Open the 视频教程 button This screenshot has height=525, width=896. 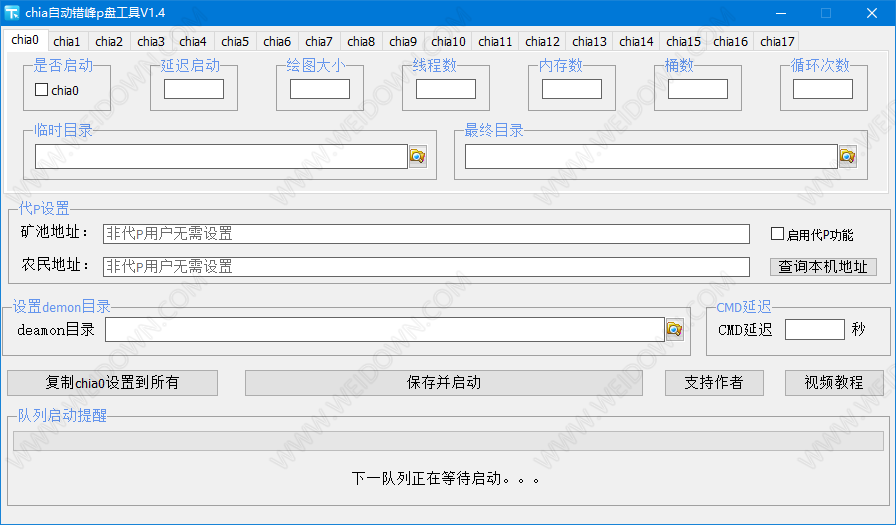click(834, 383)
